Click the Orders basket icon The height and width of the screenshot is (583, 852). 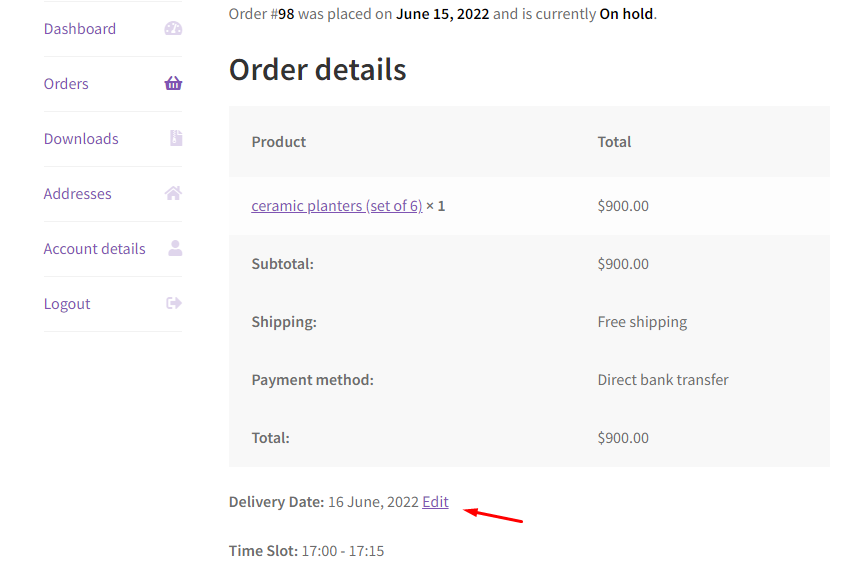click(x=173, y=84)
